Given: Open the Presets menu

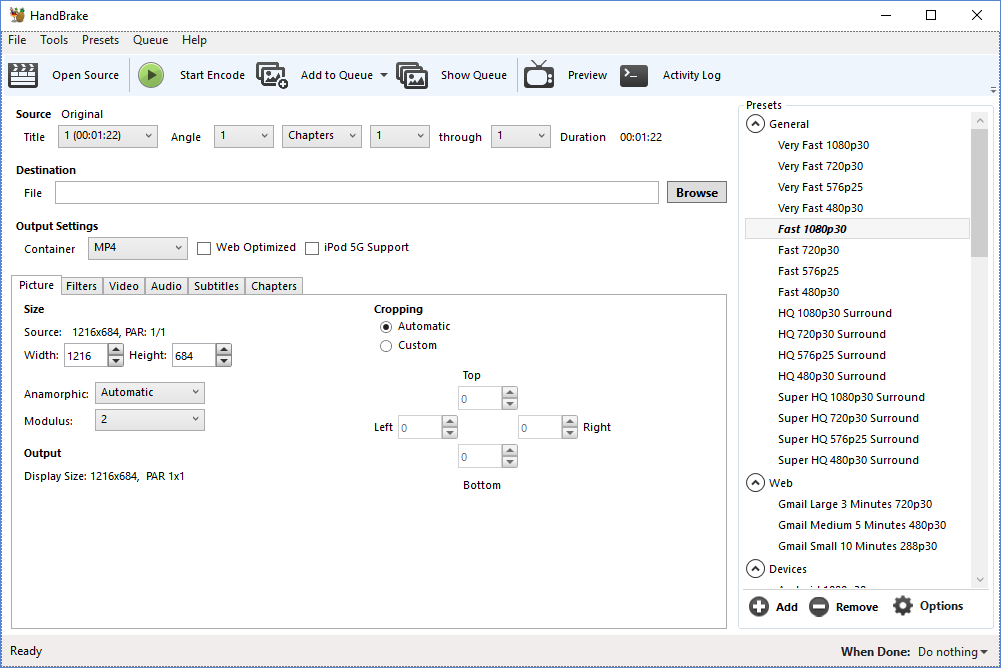Looking at the screenshot, I should [x=100, y=40].
